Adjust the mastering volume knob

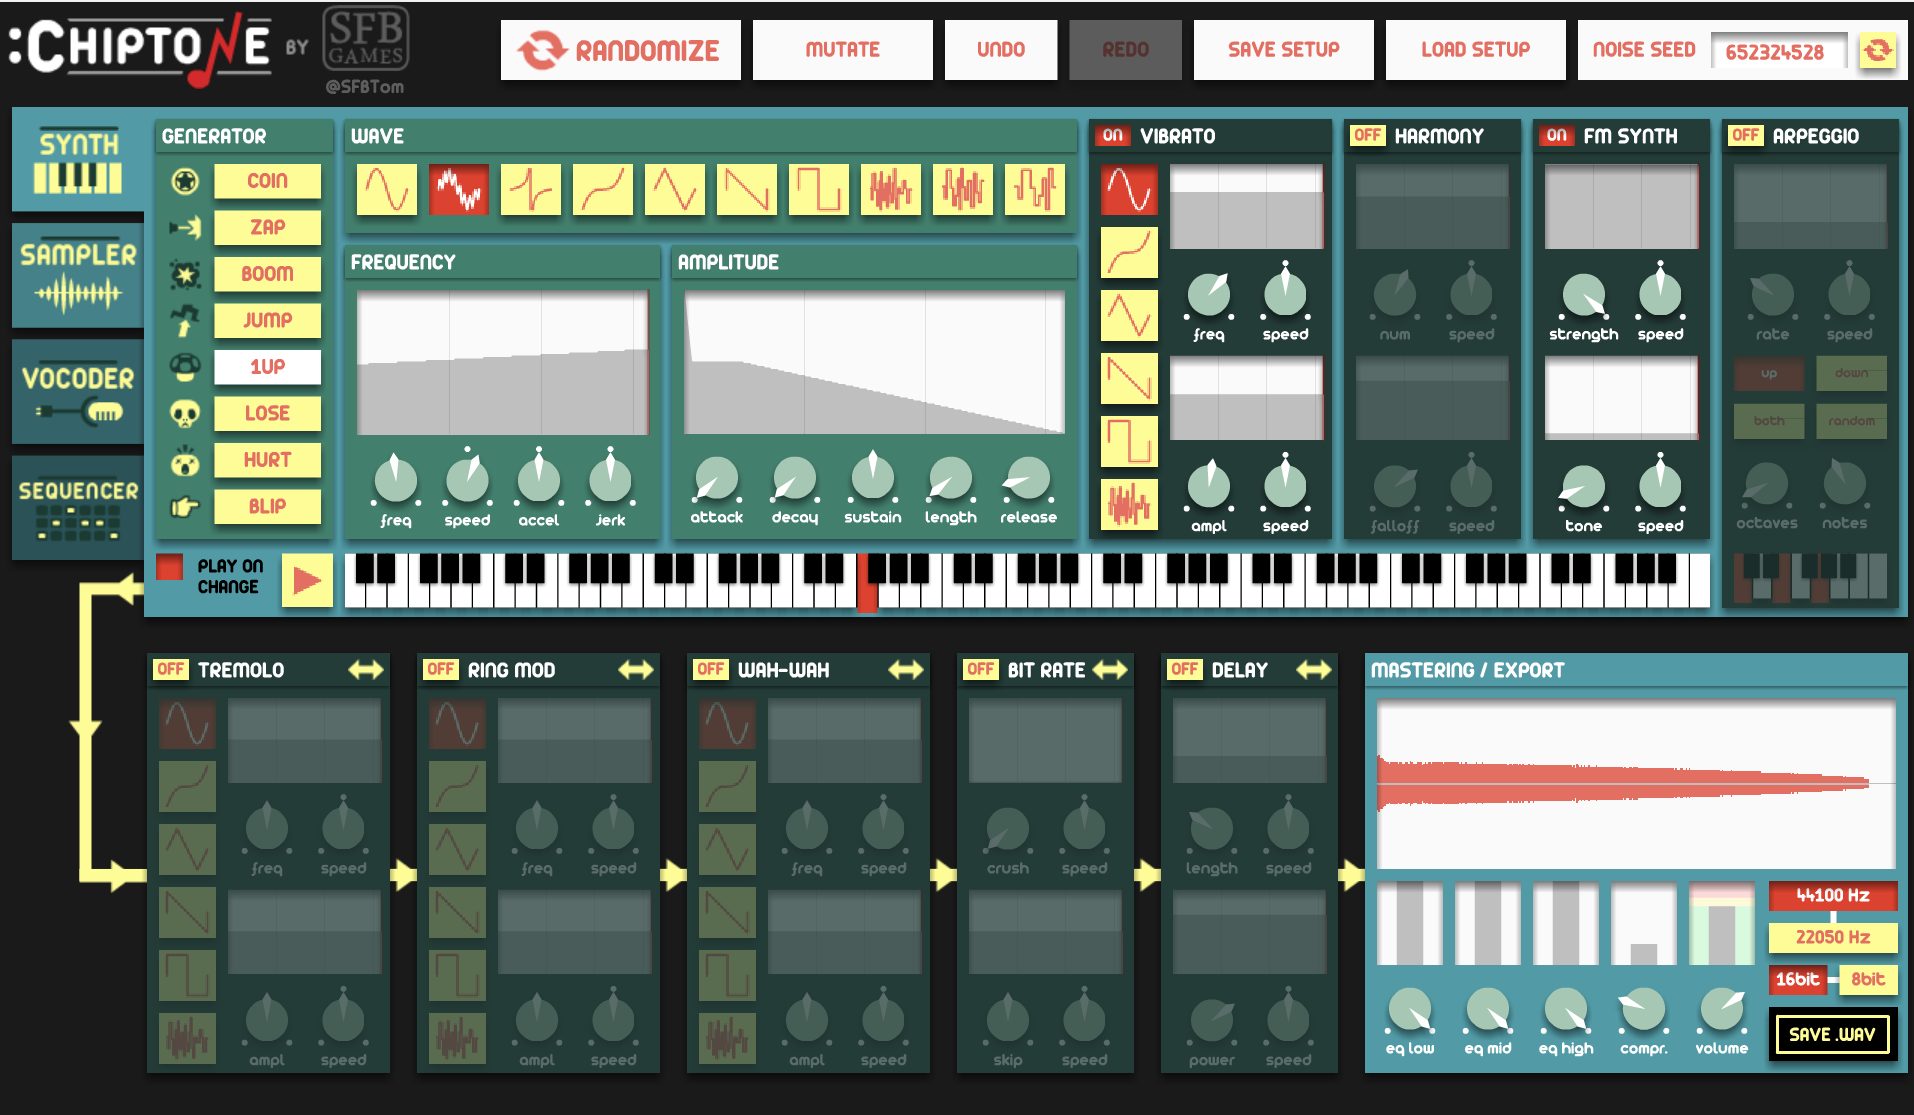pos(1722,1010)
